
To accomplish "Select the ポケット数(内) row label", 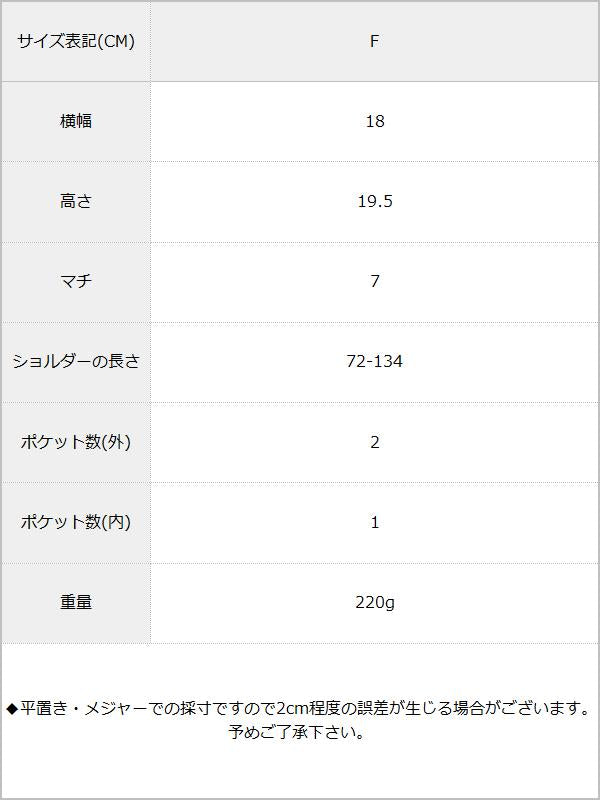I will tap(76, 522).
